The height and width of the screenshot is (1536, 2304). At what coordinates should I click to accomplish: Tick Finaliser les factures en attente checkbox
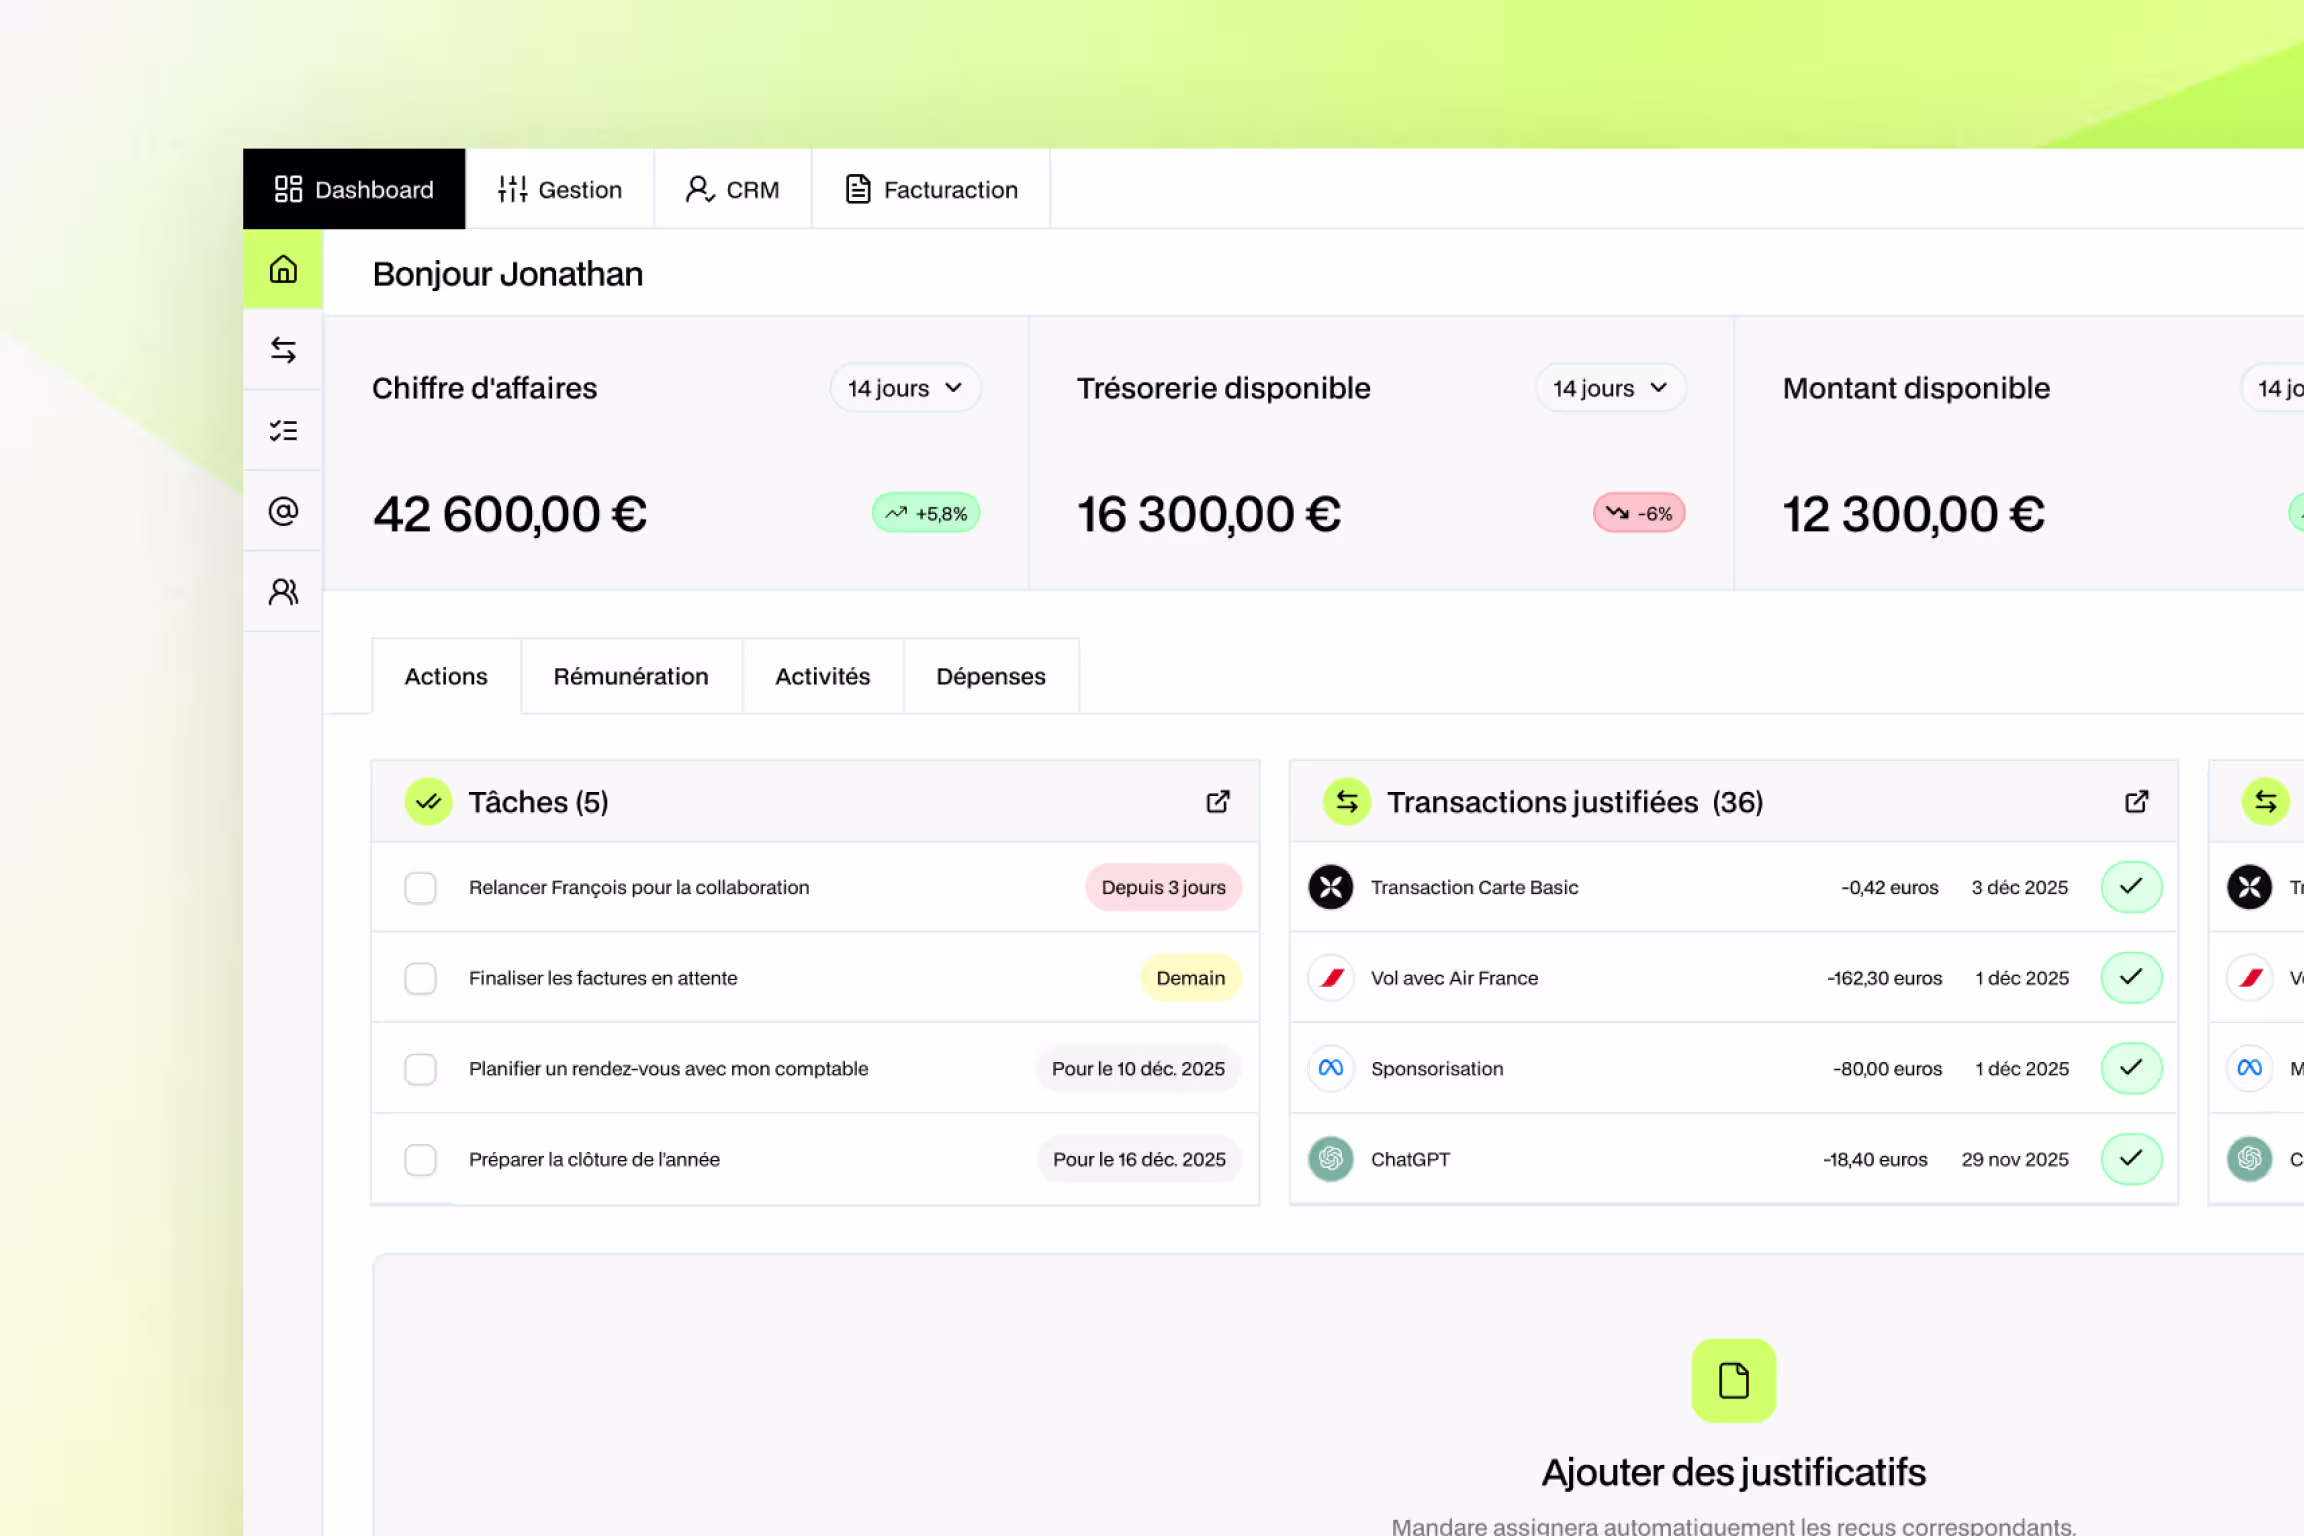[x=420, y=978]
